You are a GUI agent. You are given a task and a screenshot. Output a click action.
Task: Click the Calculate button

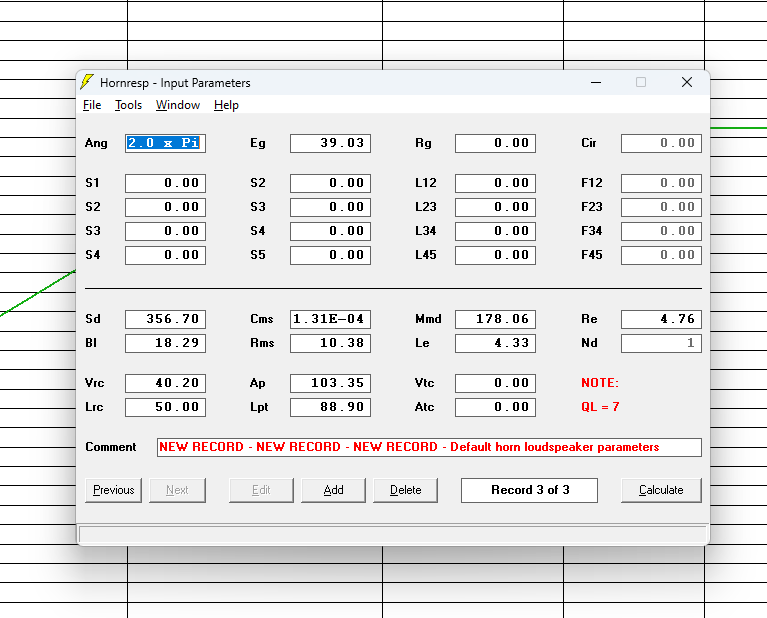pos(661,490)
